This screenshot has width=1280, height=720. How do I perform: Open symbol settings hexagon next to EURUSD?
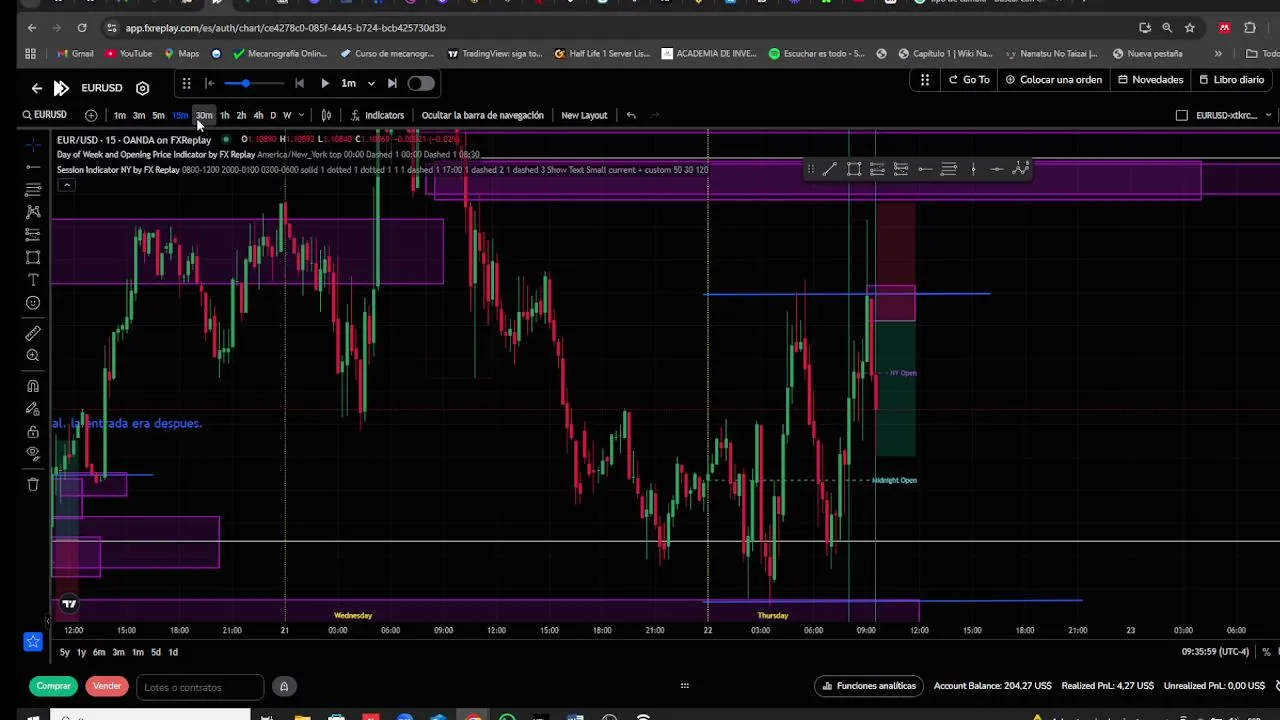[142, 88]
